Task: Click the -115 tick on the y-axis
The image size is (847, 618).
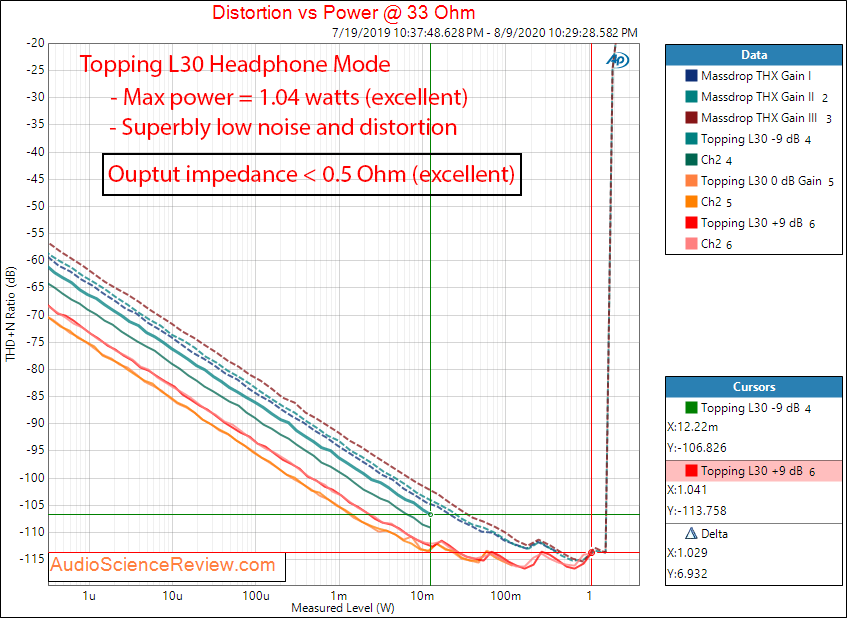Action: (31, 560)
